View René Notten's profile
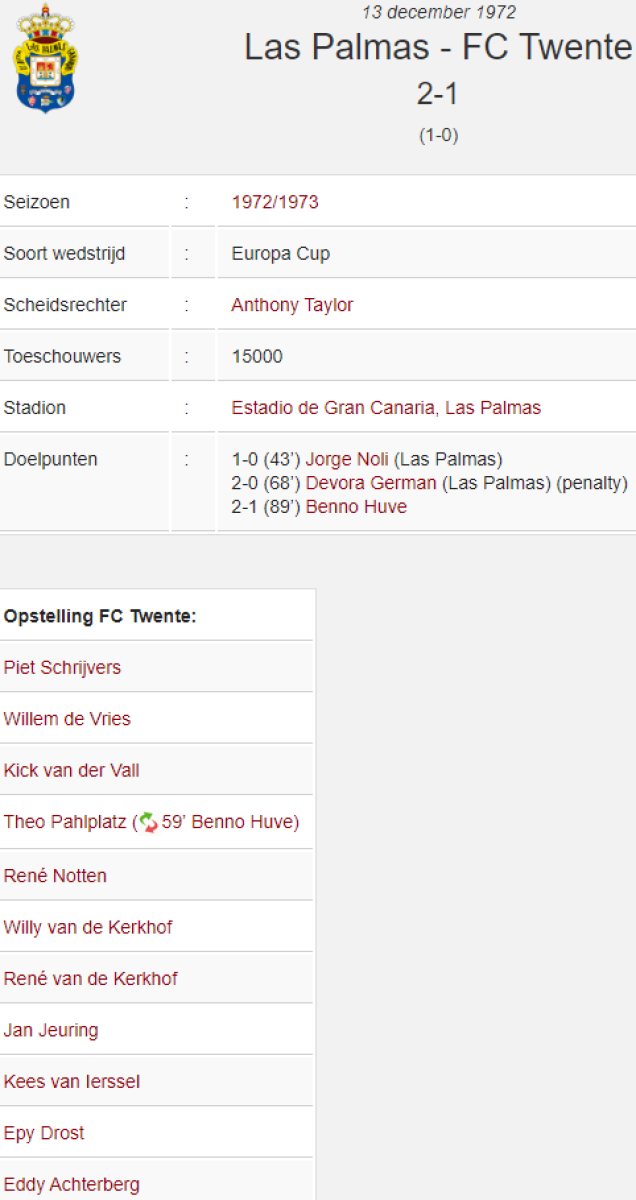Viewport: 636px width, 1200px height. (x=55, y=876)
